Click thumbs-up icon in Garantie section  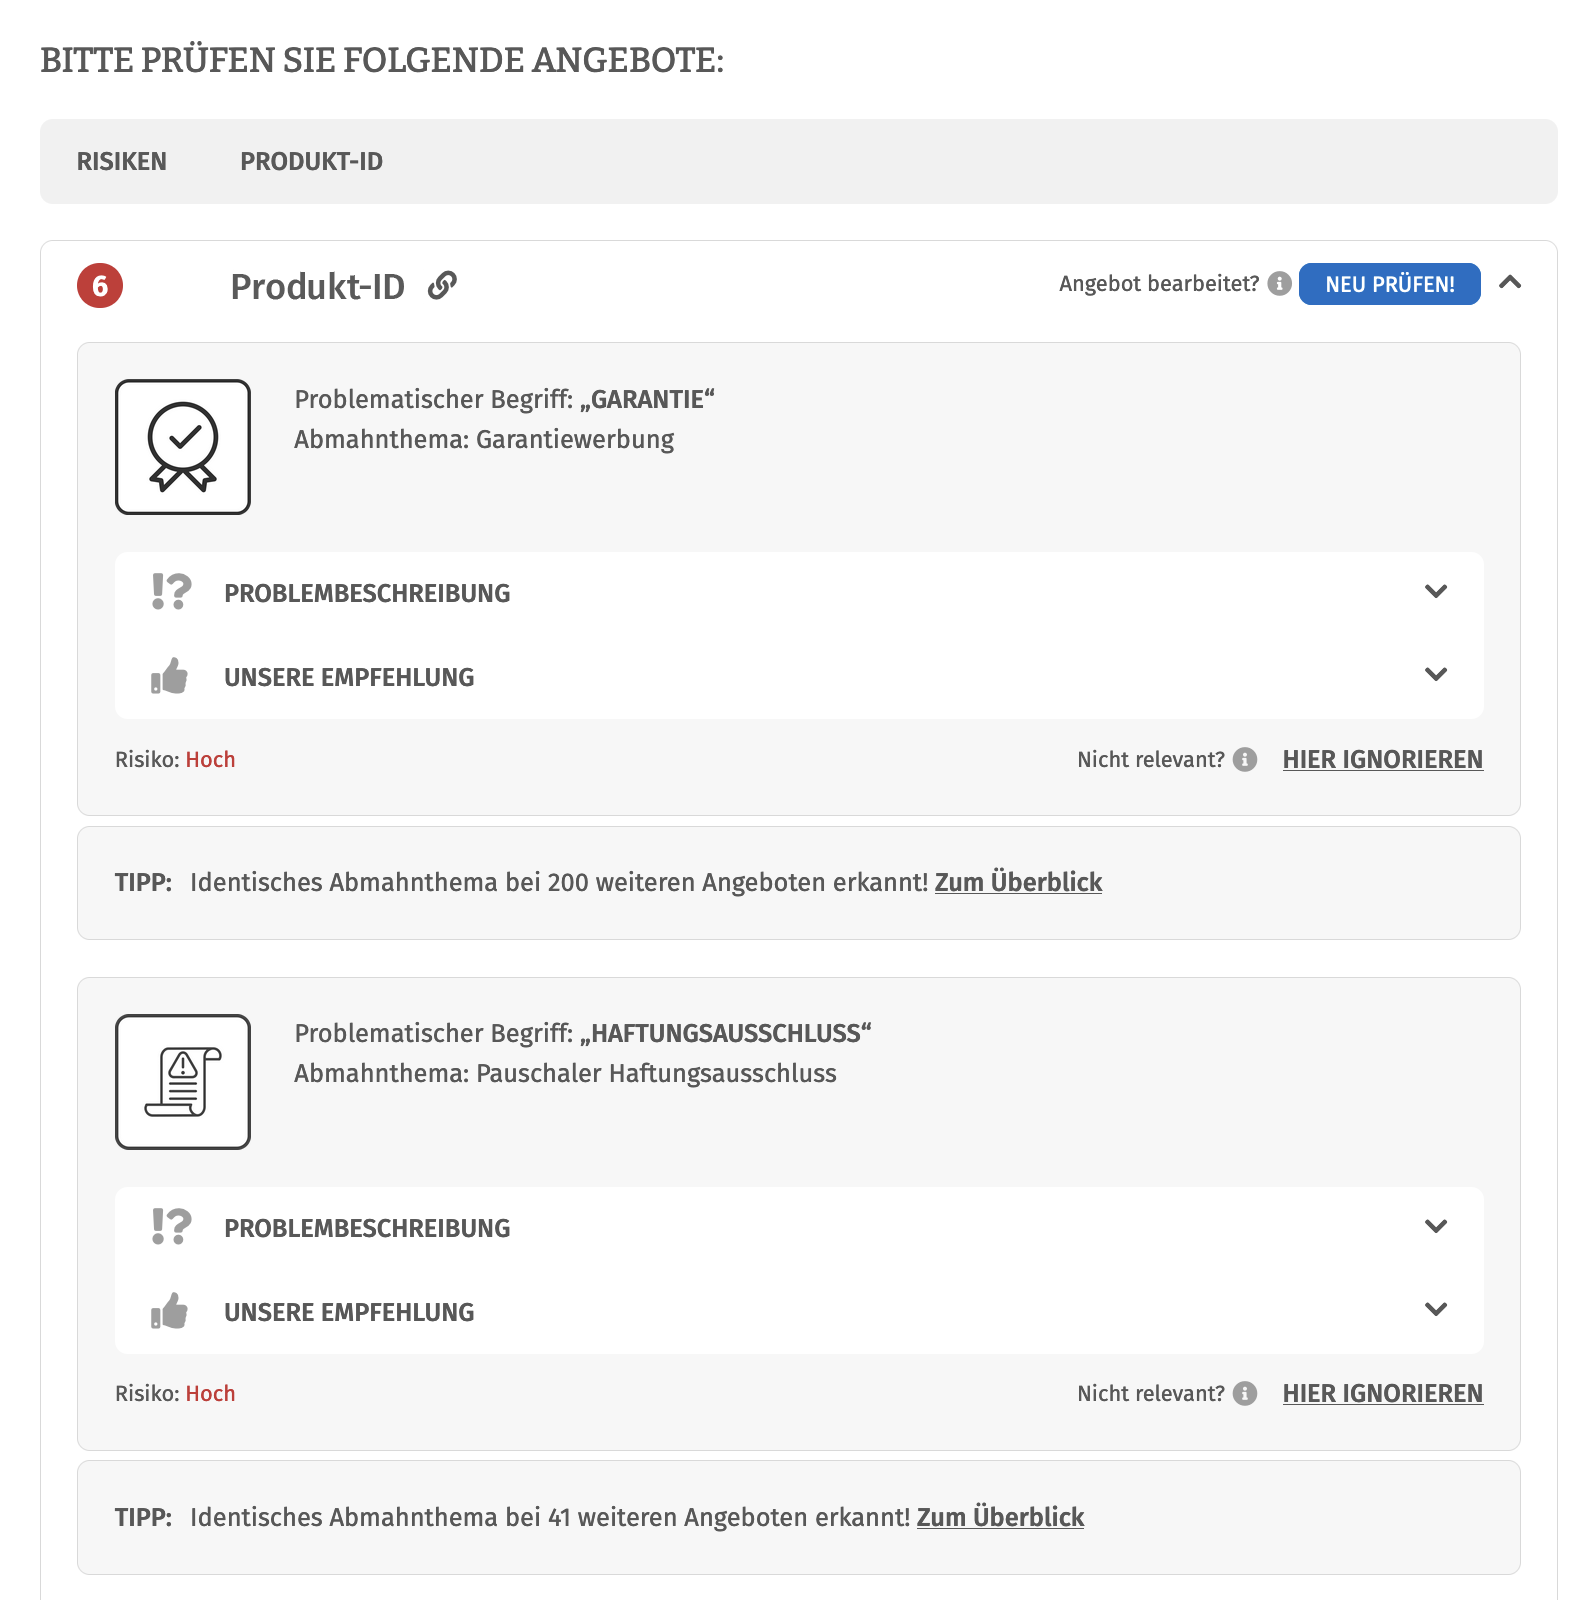click(170, 677)
